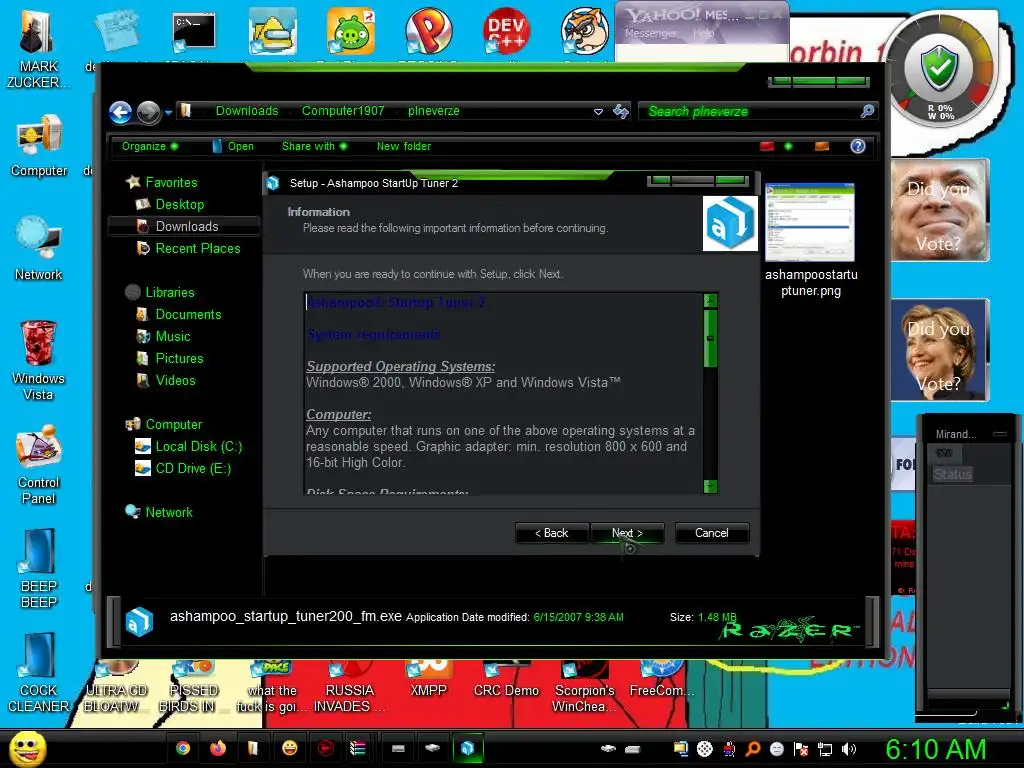Click scroll down arrow in setup info box
Image resolution: width=1024 pixels, height=768 pixels.
pos(710,486)
